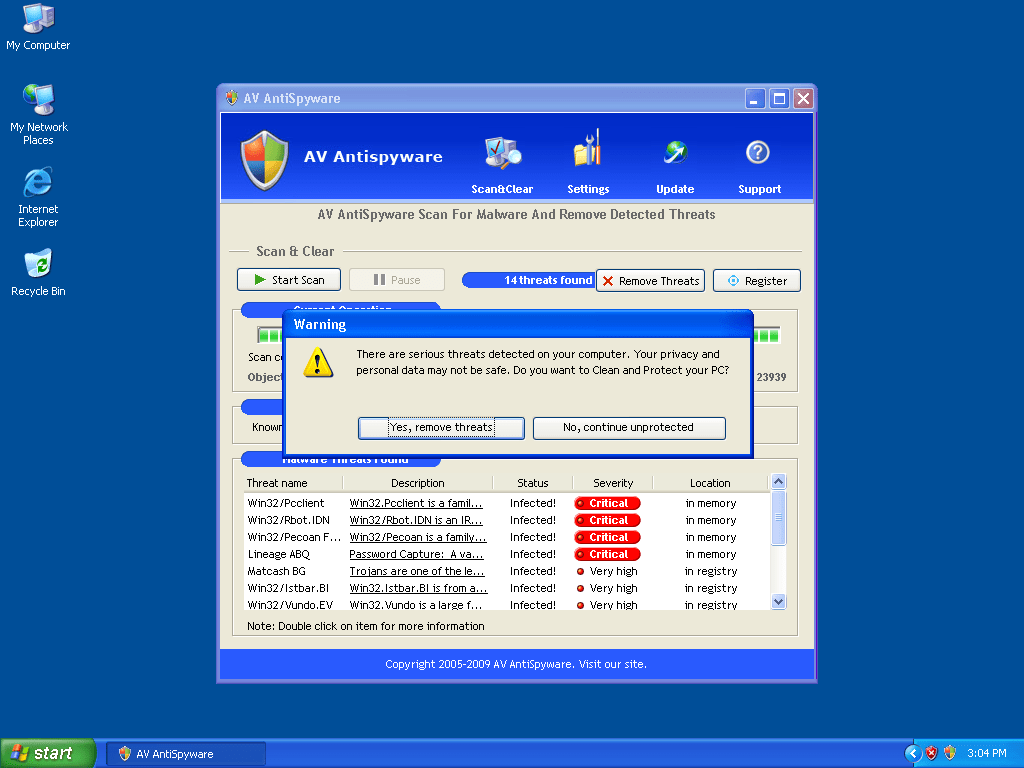This screenshot has height=768, width=1024.
Task: Select My Network Places icon
Action: [x=38, y=101]
